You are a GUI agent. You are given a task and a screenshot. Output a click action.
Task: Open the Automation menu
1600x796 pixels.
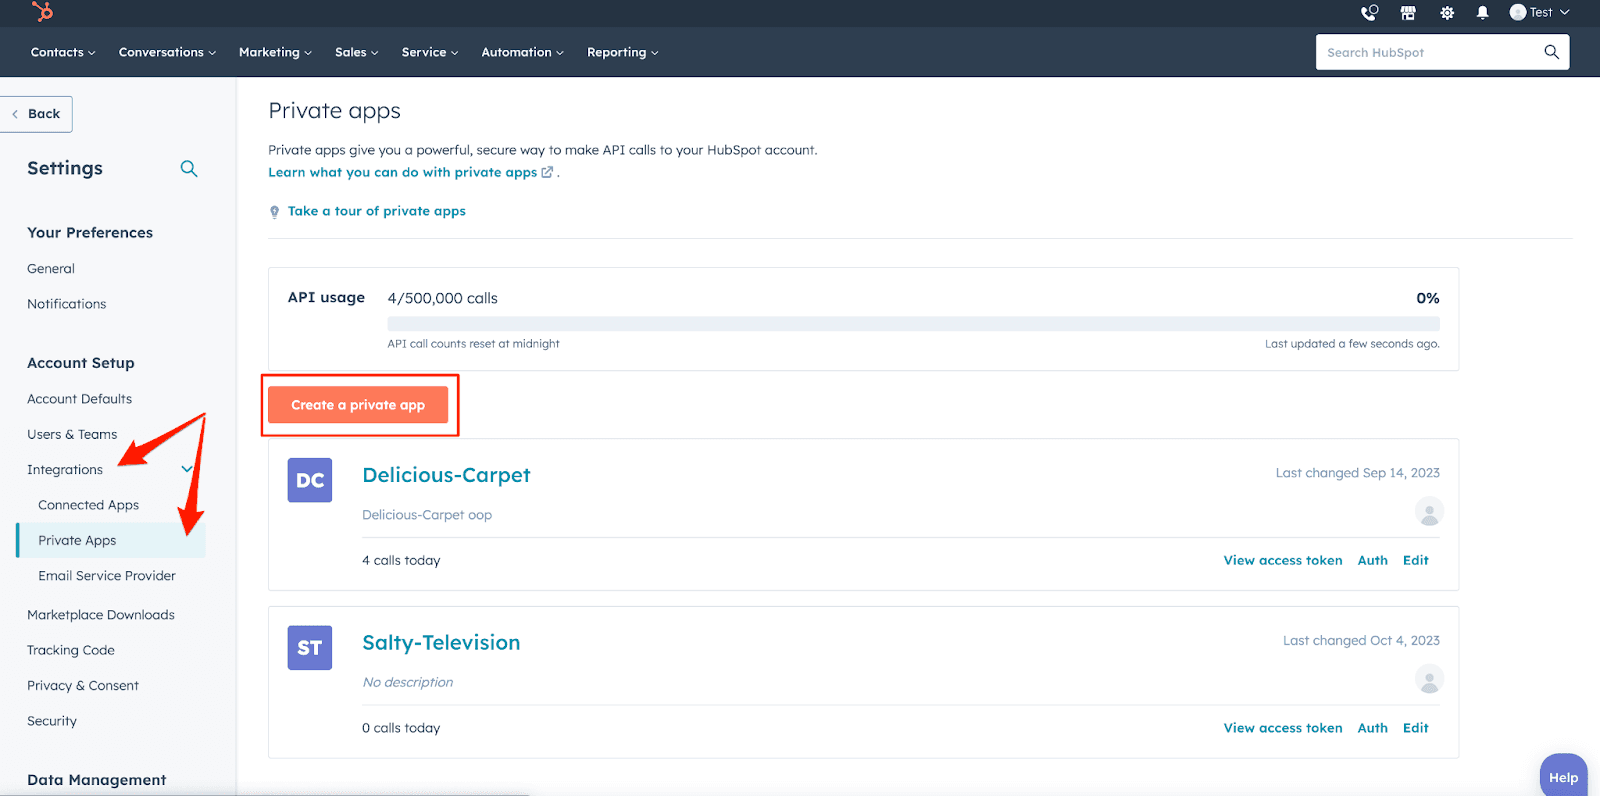[522, 52]
